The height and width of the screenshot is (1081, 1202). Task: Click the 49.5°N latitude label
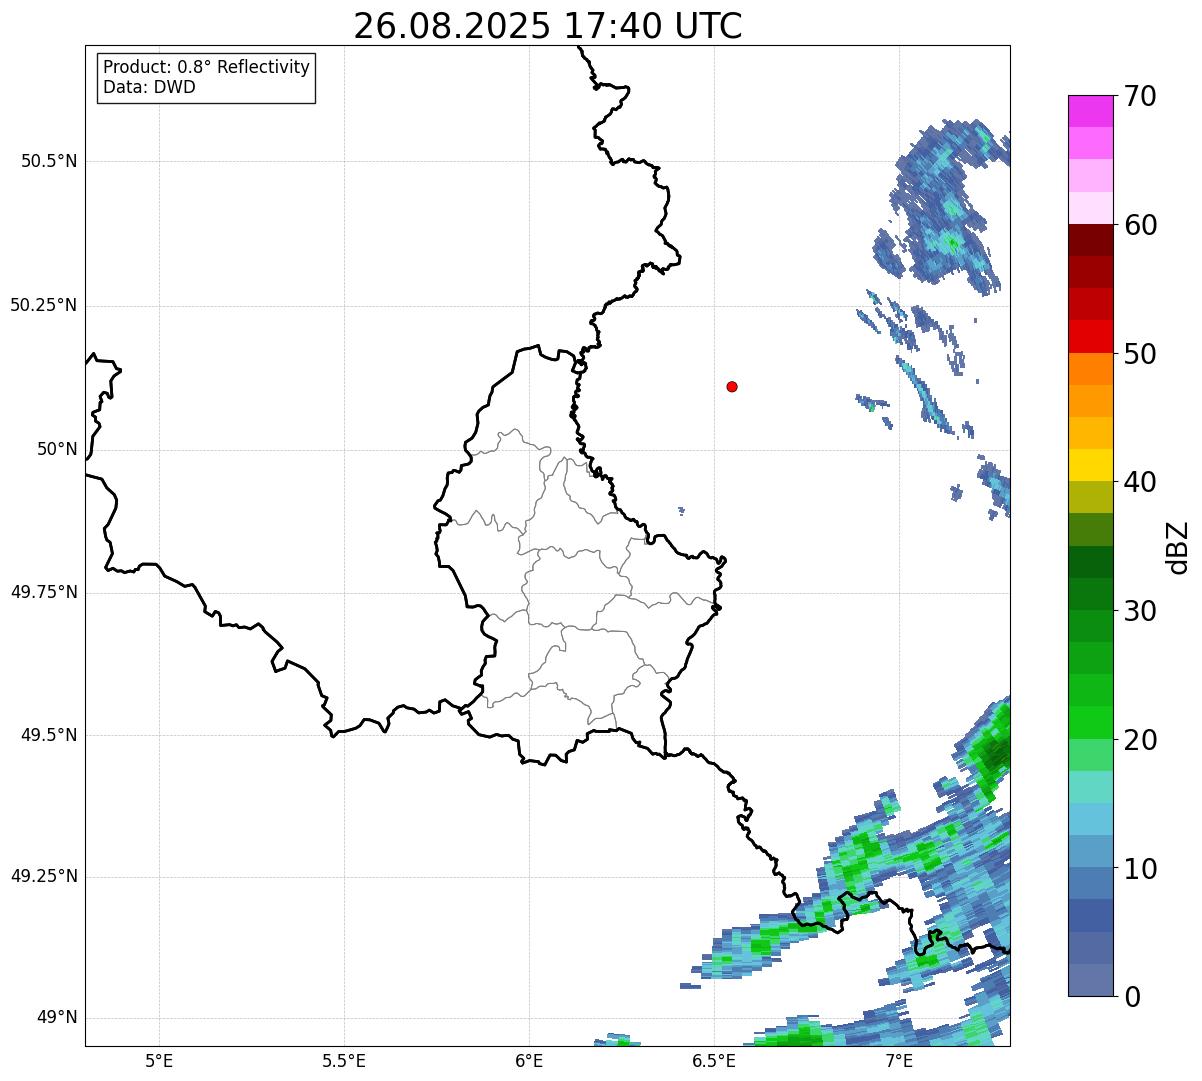click(49, 735)
